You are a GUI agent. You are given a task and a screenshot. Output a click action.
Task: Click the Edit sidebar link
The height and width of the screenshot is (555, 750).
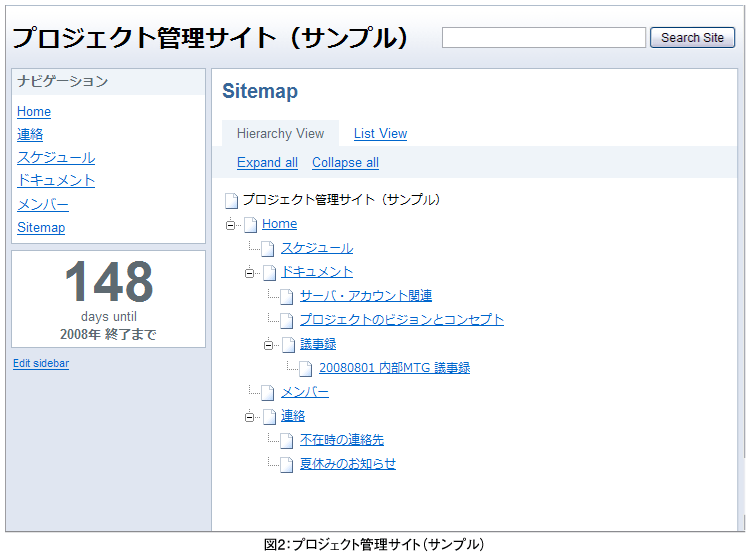click(41, 364)
